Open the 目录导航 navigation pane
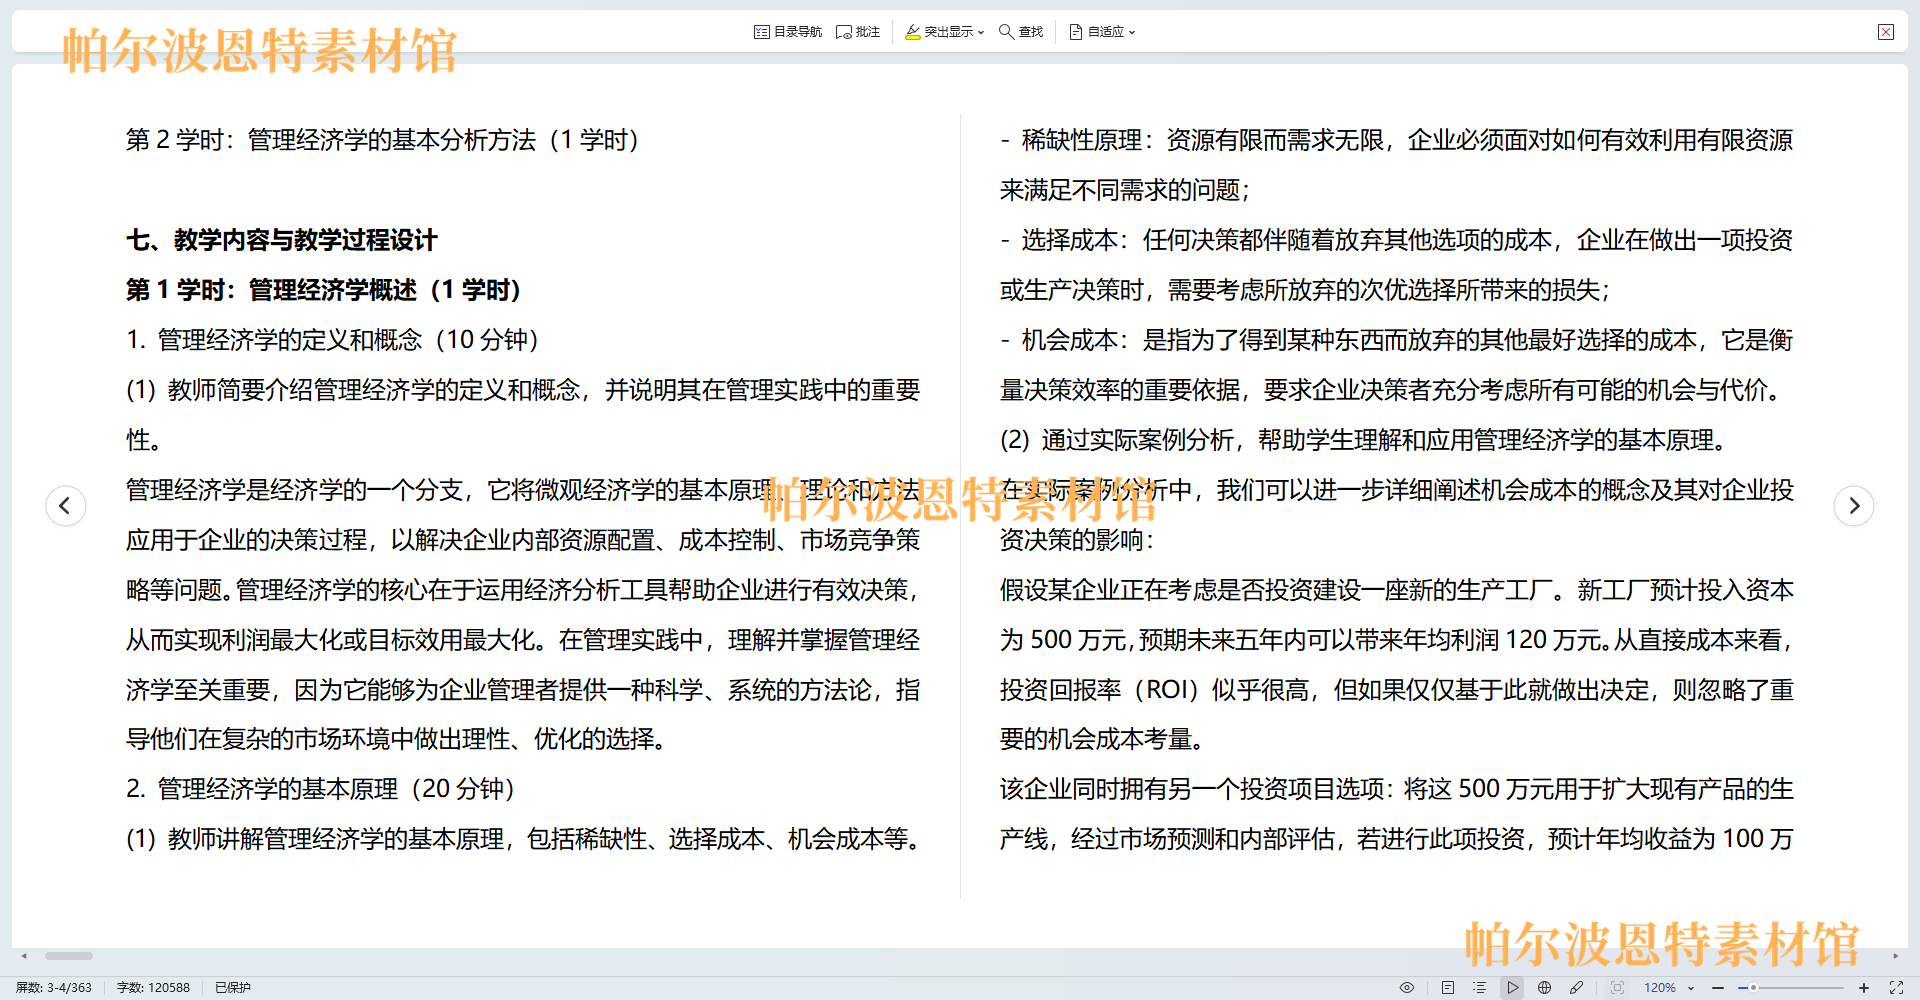The height and width of the screenshot is (1000, 1920). click(788, 32)
